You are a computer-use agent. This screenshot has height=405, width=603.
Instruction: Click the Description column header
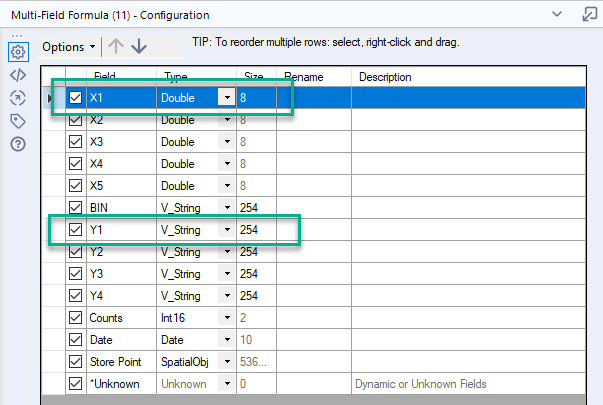(385, 77)
